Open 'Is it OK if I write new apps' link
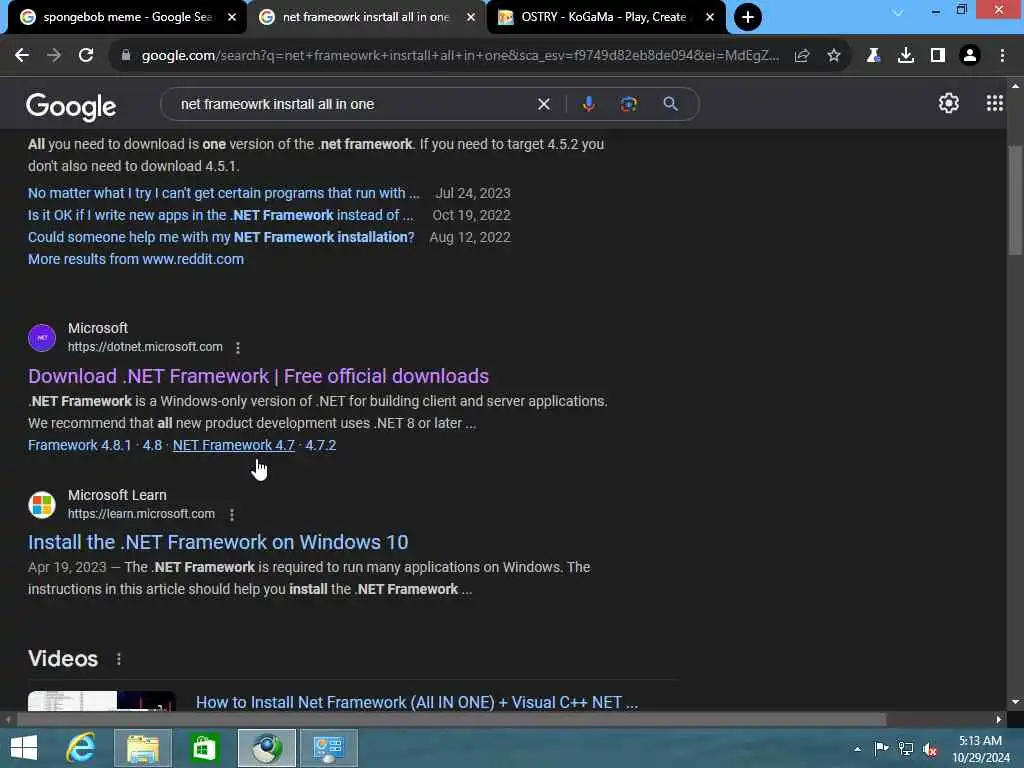 point(221,216)
